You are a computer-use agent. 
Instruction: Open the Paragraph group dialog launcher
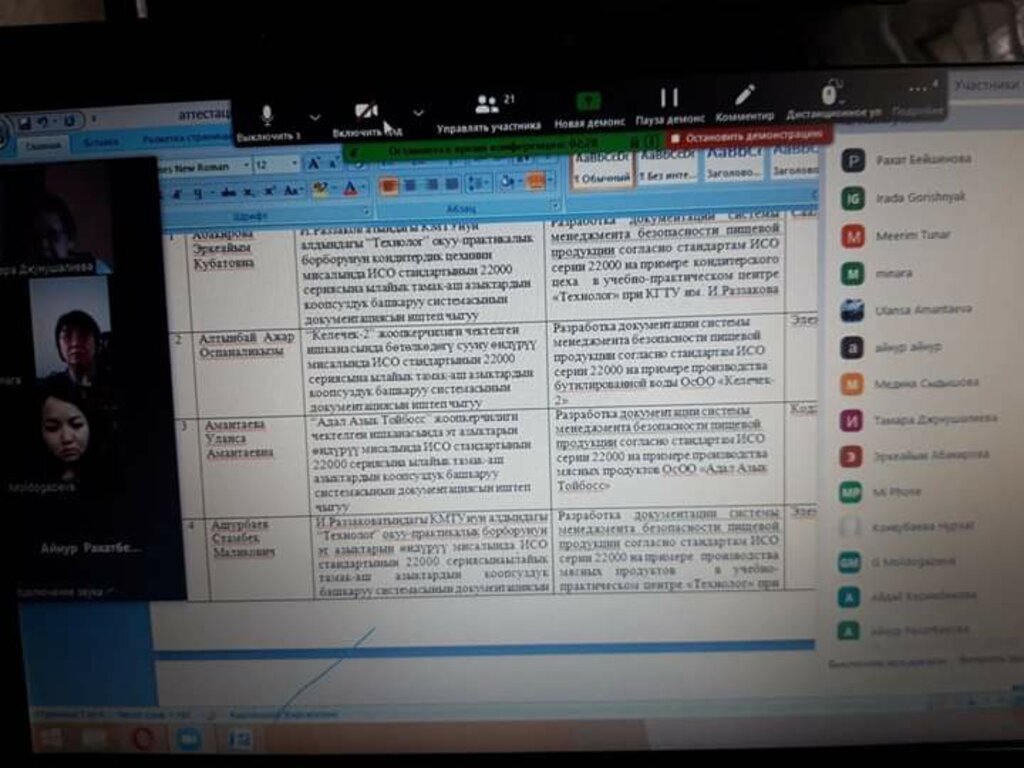coord(556,206)
